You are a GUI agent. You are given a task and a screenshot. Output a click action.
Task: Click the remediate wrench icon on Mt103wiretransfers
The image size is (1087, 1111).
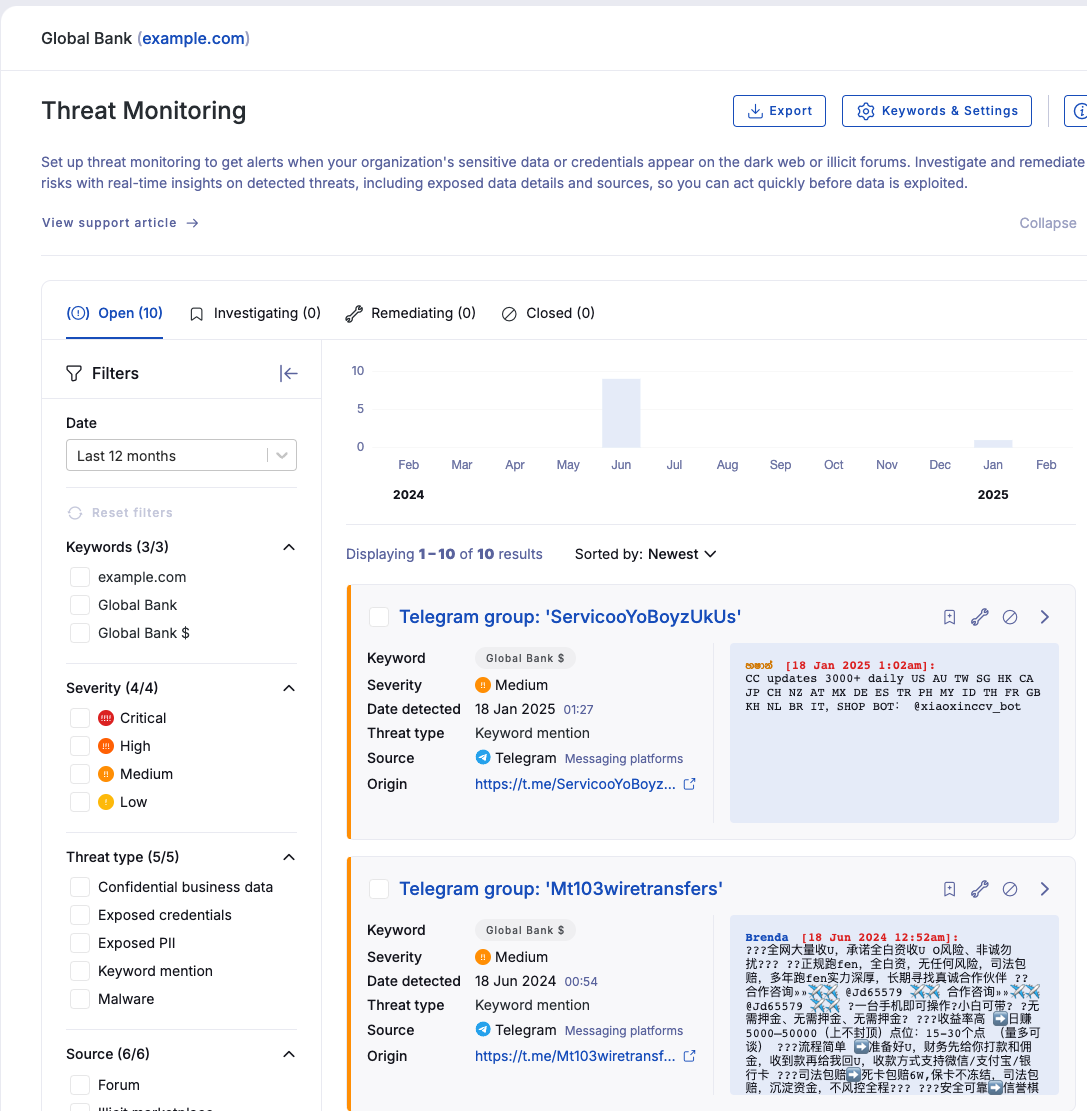click(979, 889)
